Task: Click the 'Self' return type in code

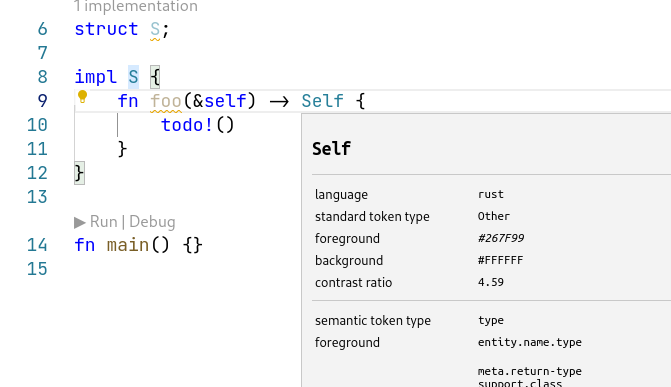Action: pos(322,101)
